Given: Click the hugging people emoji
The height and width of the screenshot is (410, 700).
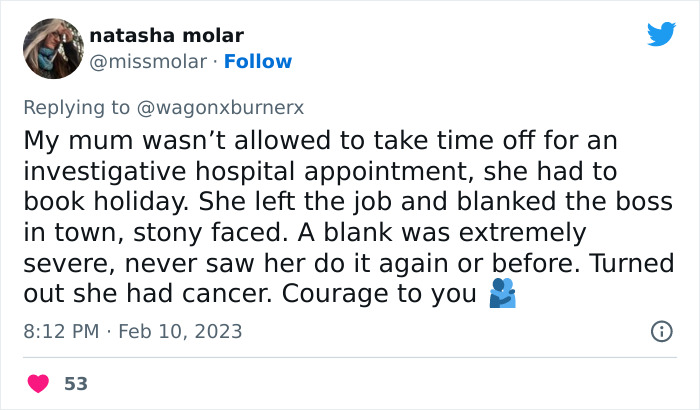Looking at the screenshot, I should [x=501, y=294].
